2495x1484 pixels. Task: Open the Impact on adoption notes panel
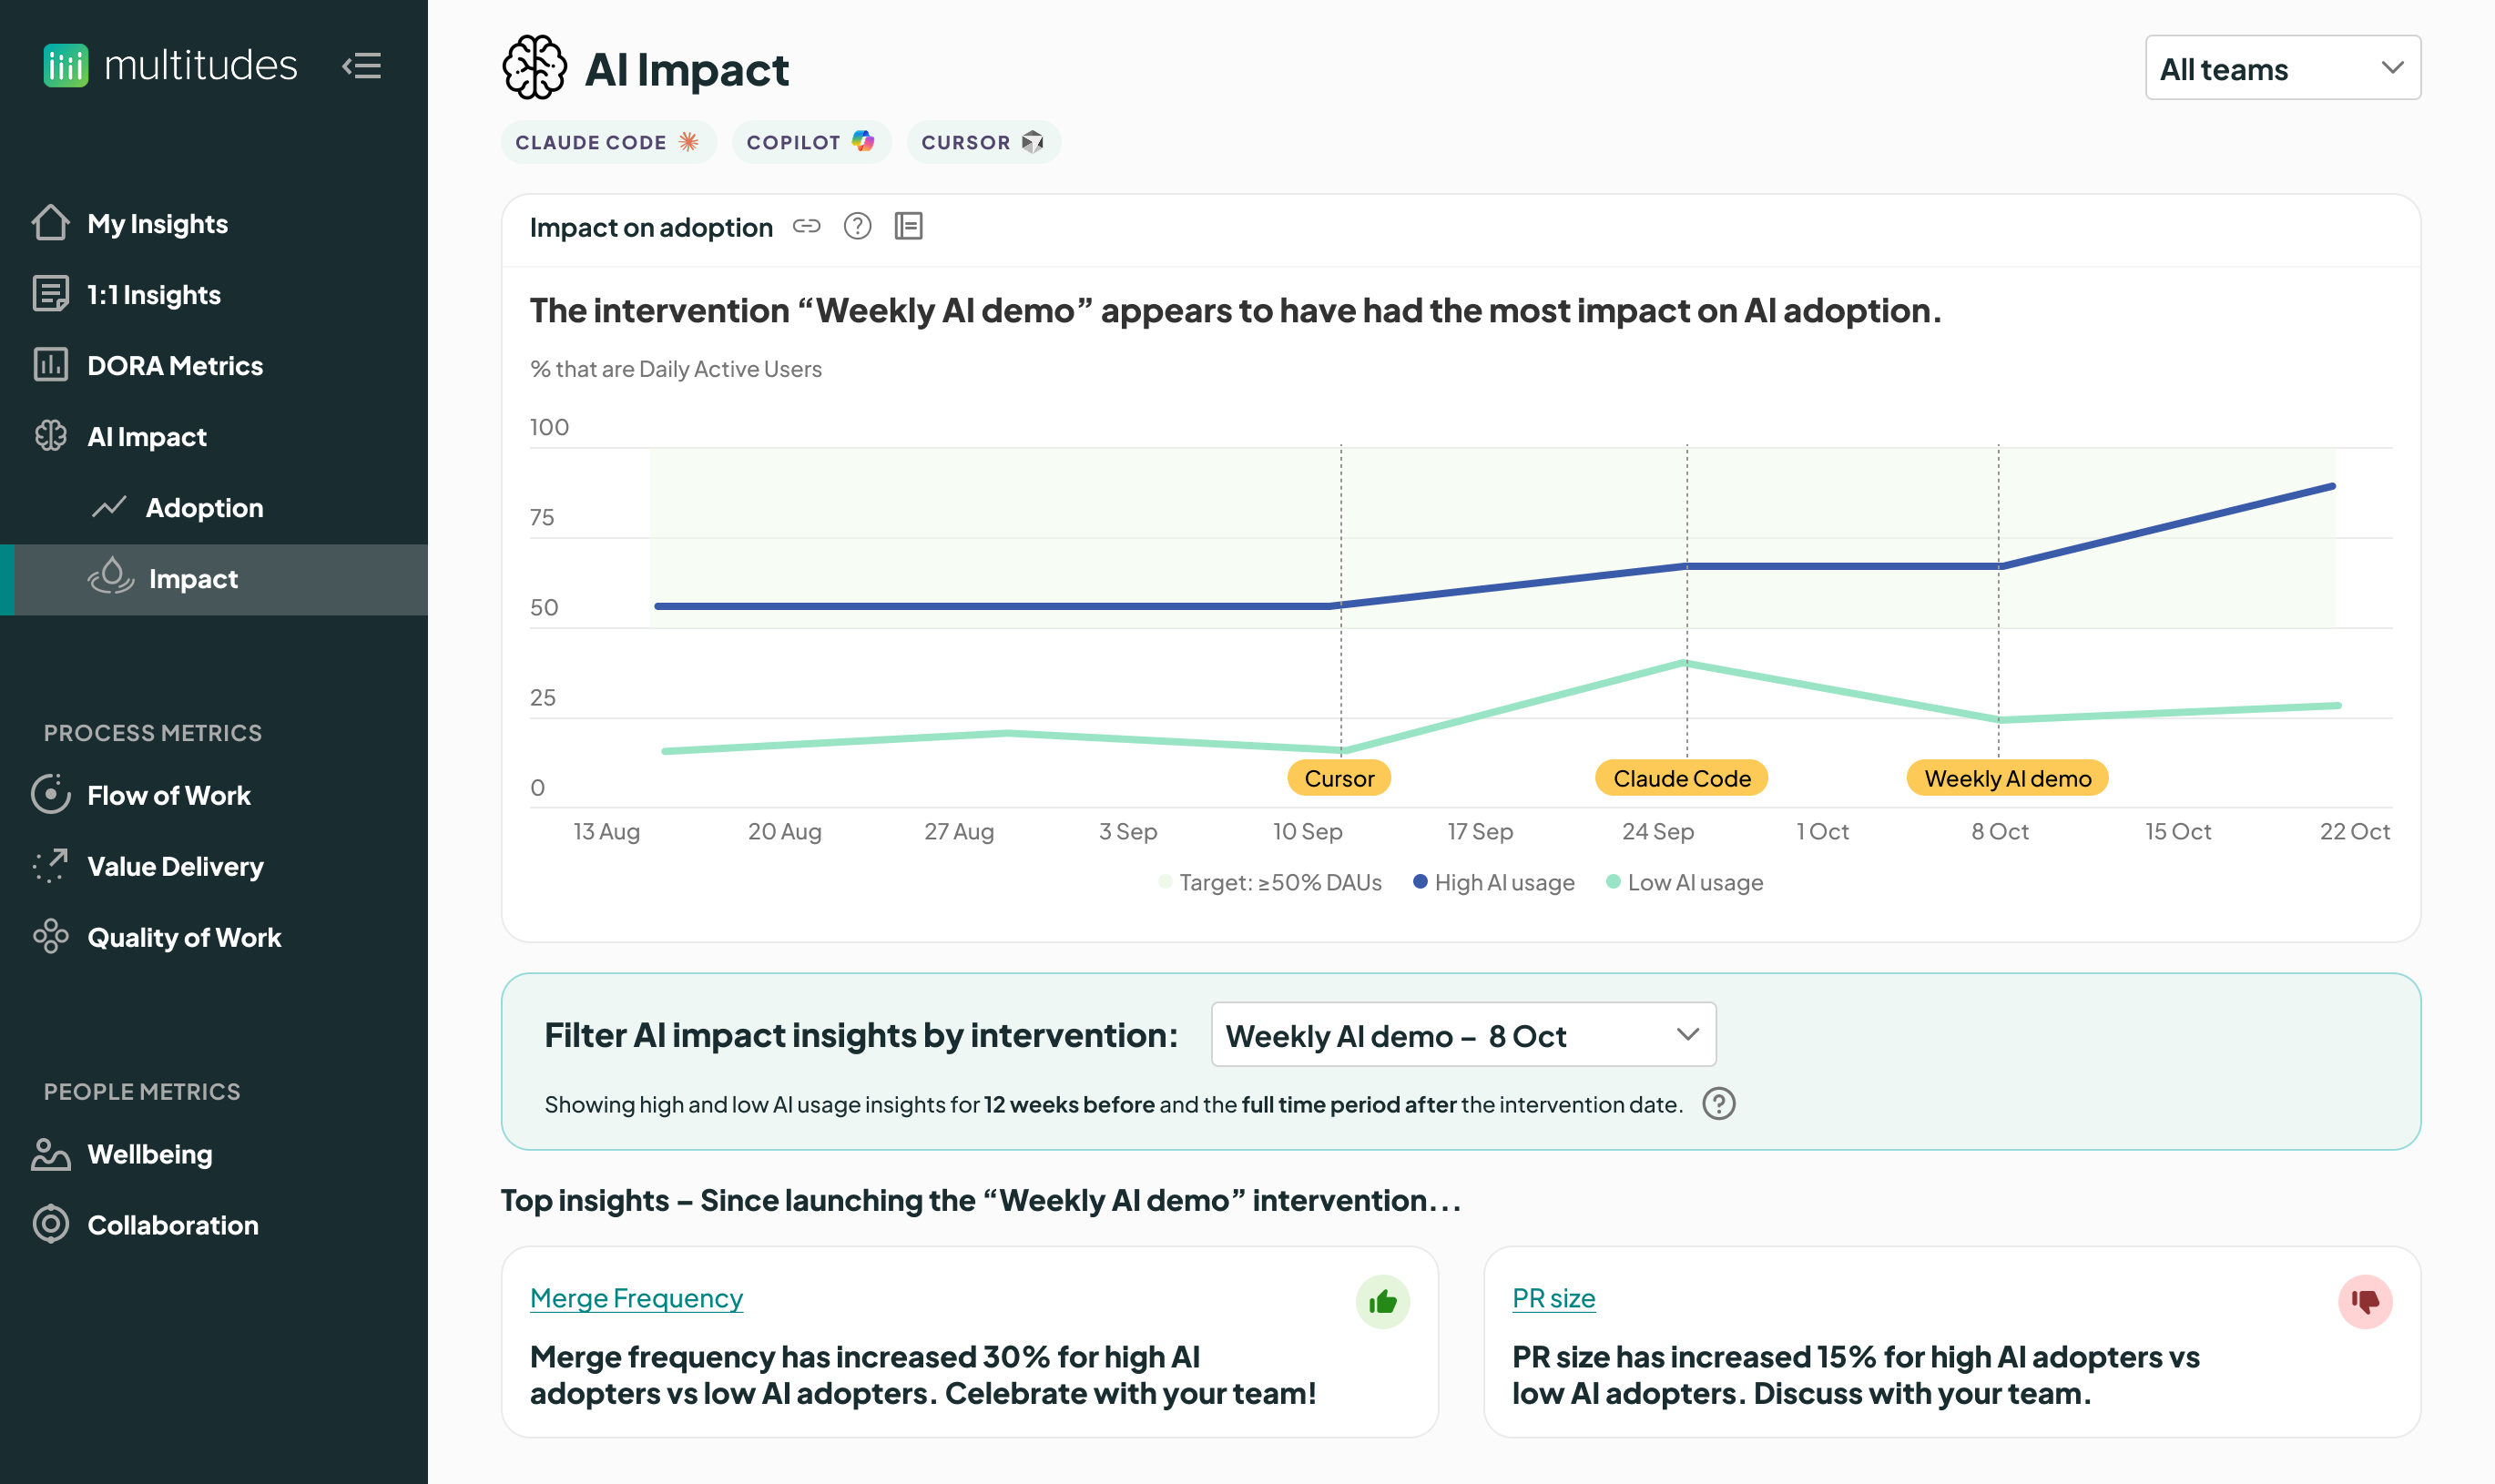coord(909,226)
